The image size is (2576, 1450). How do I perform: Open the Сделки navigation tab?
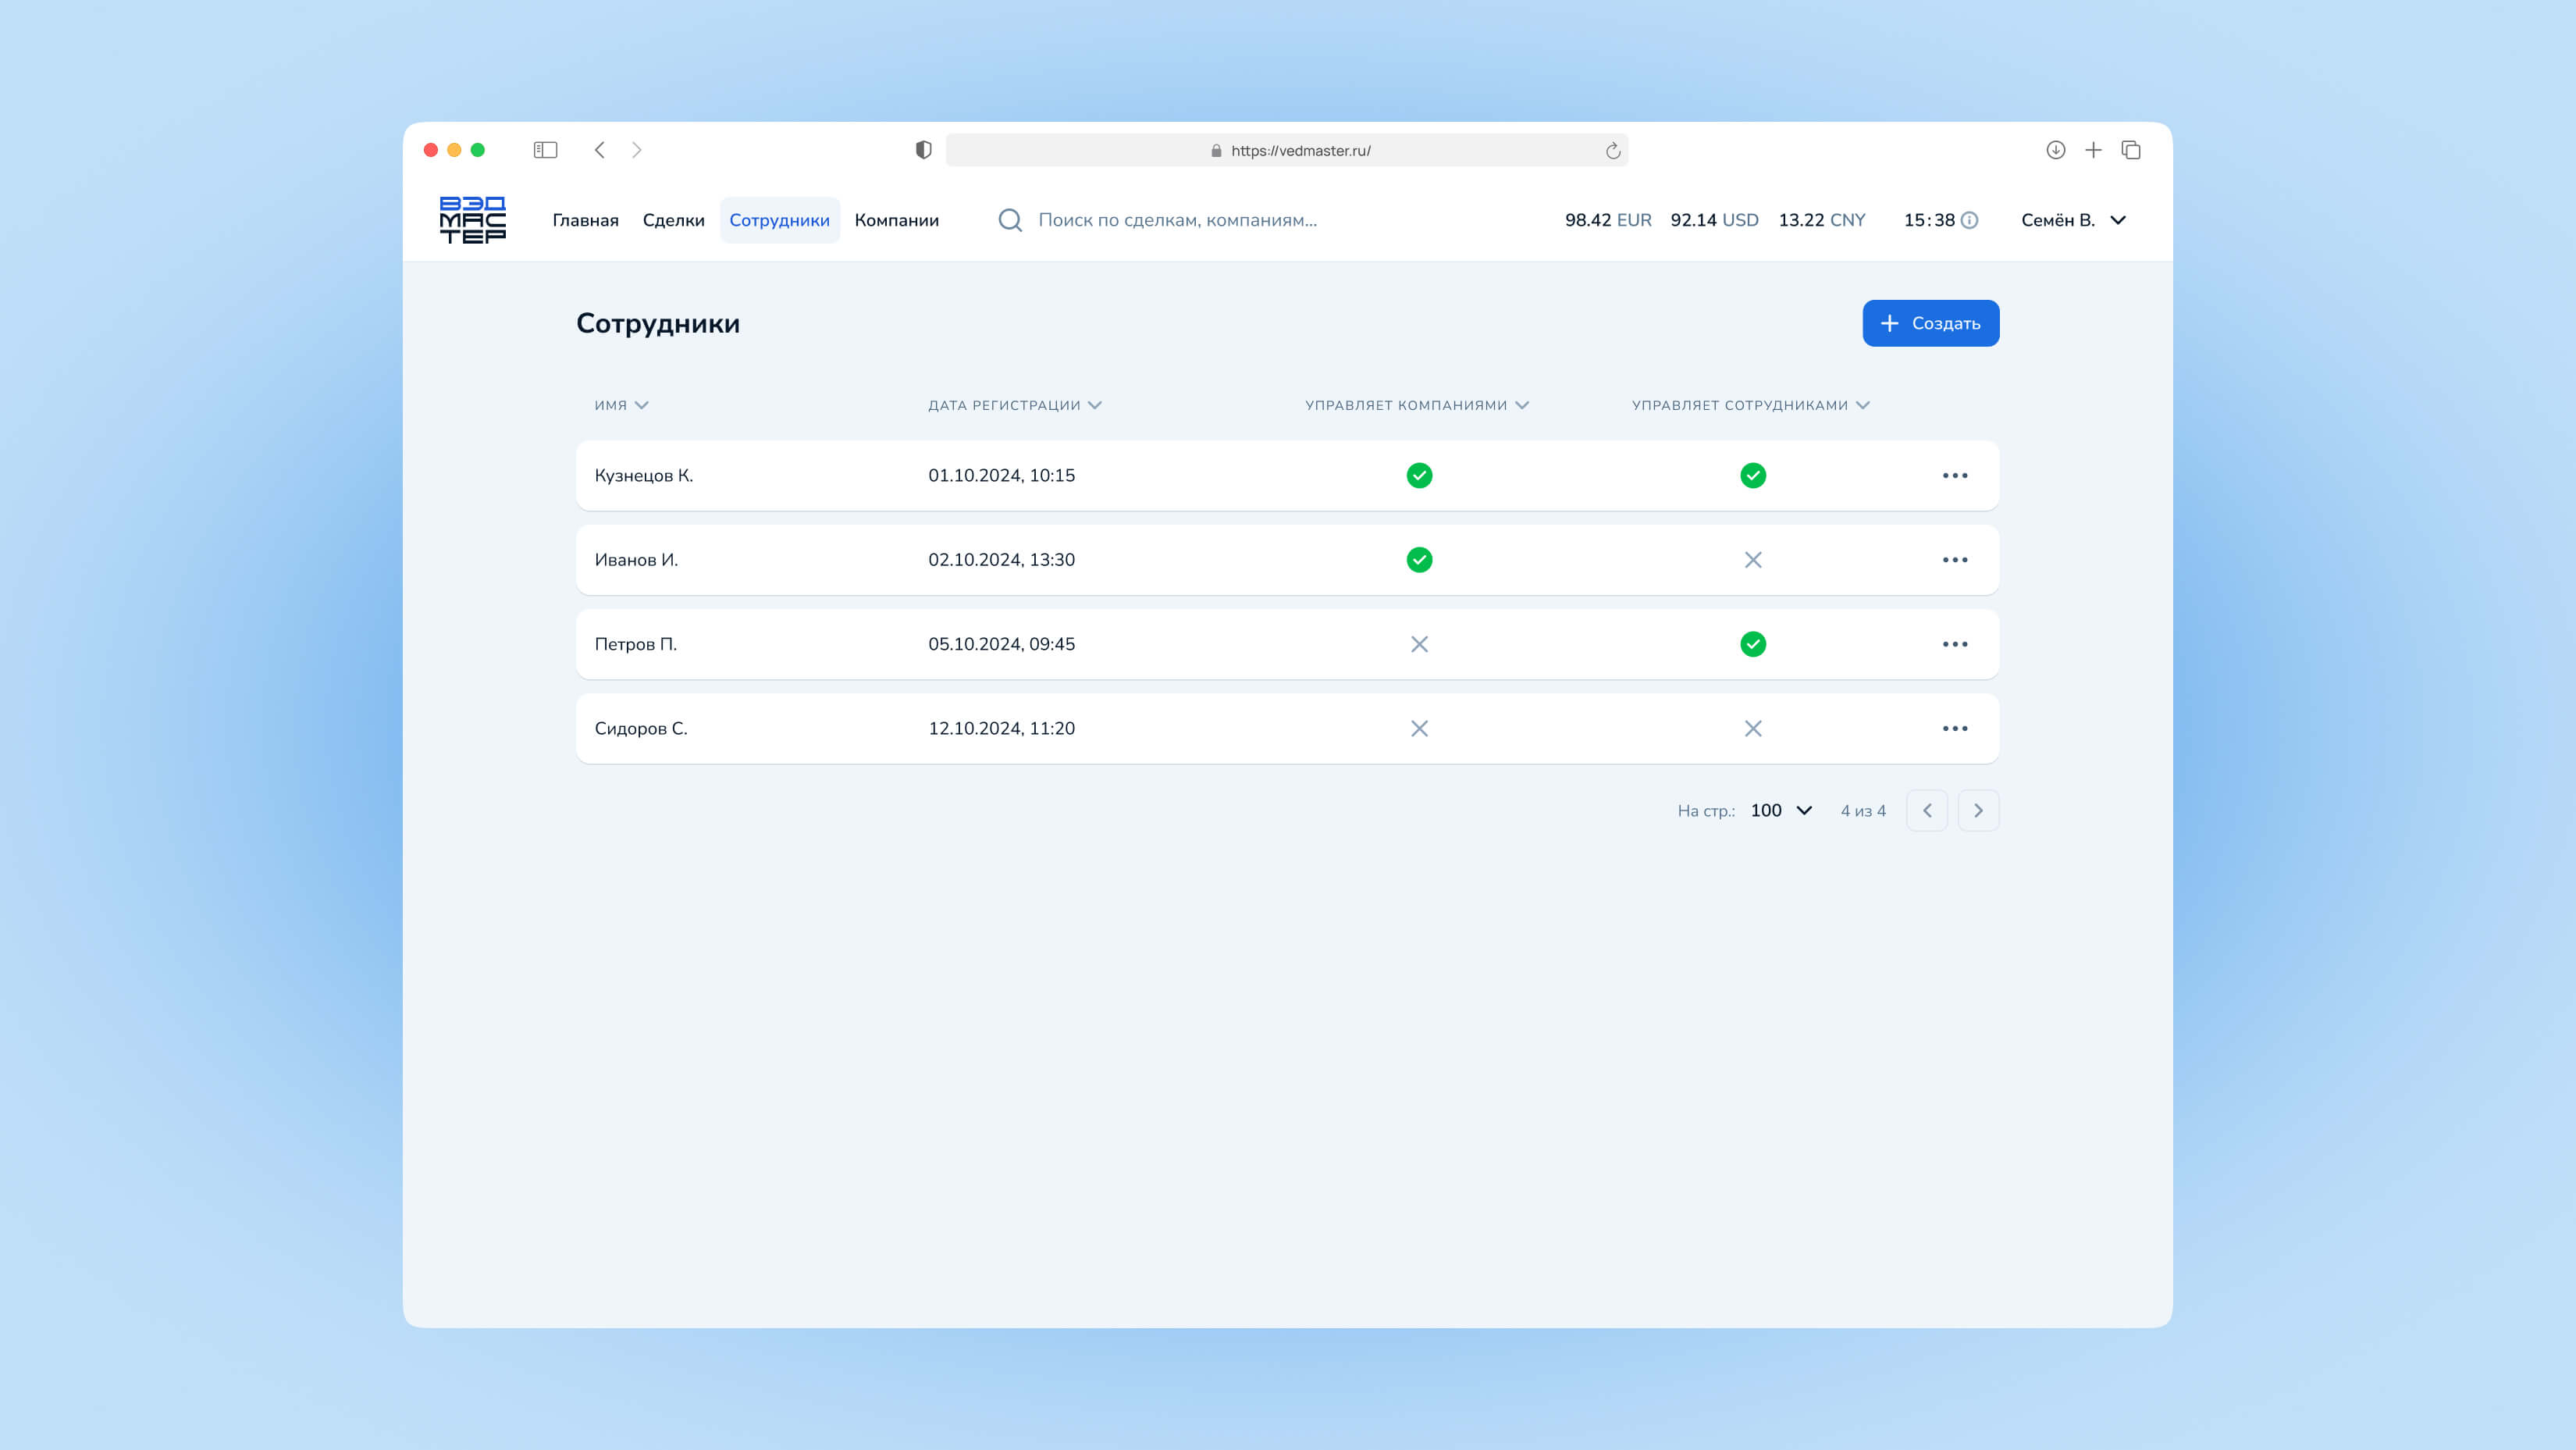click(673, 220)
